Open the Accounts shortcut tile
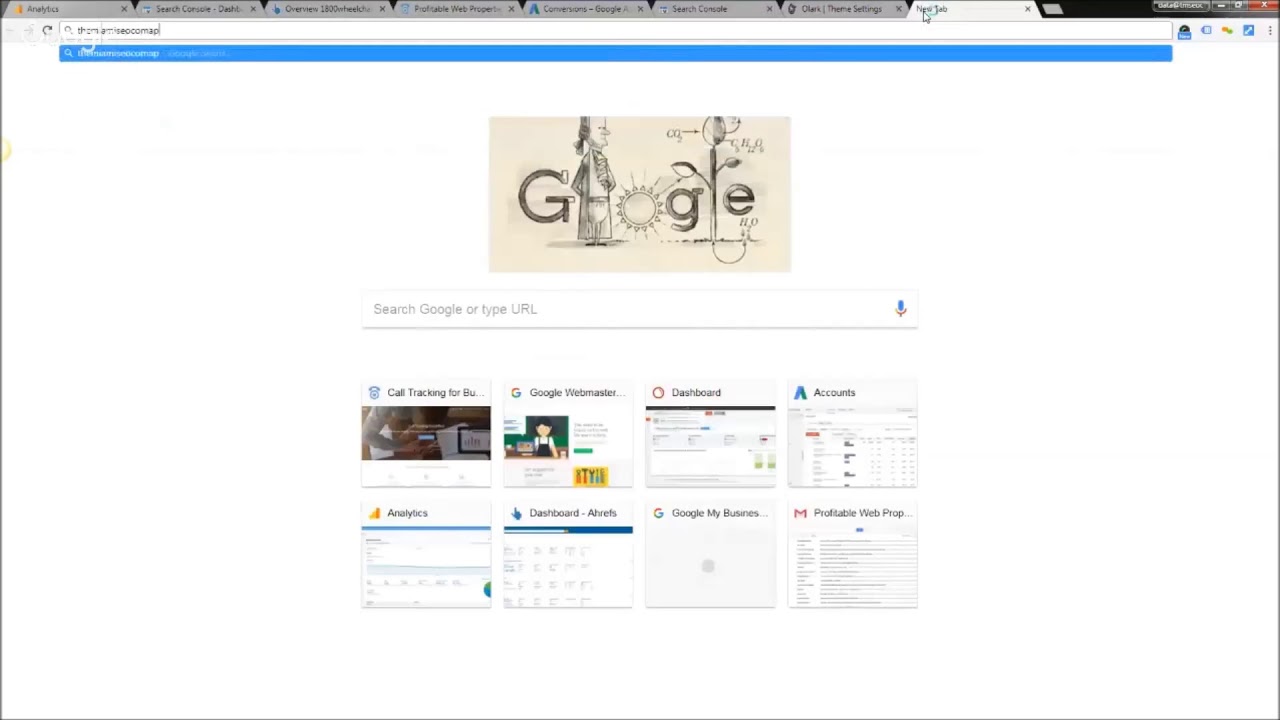 852,435
